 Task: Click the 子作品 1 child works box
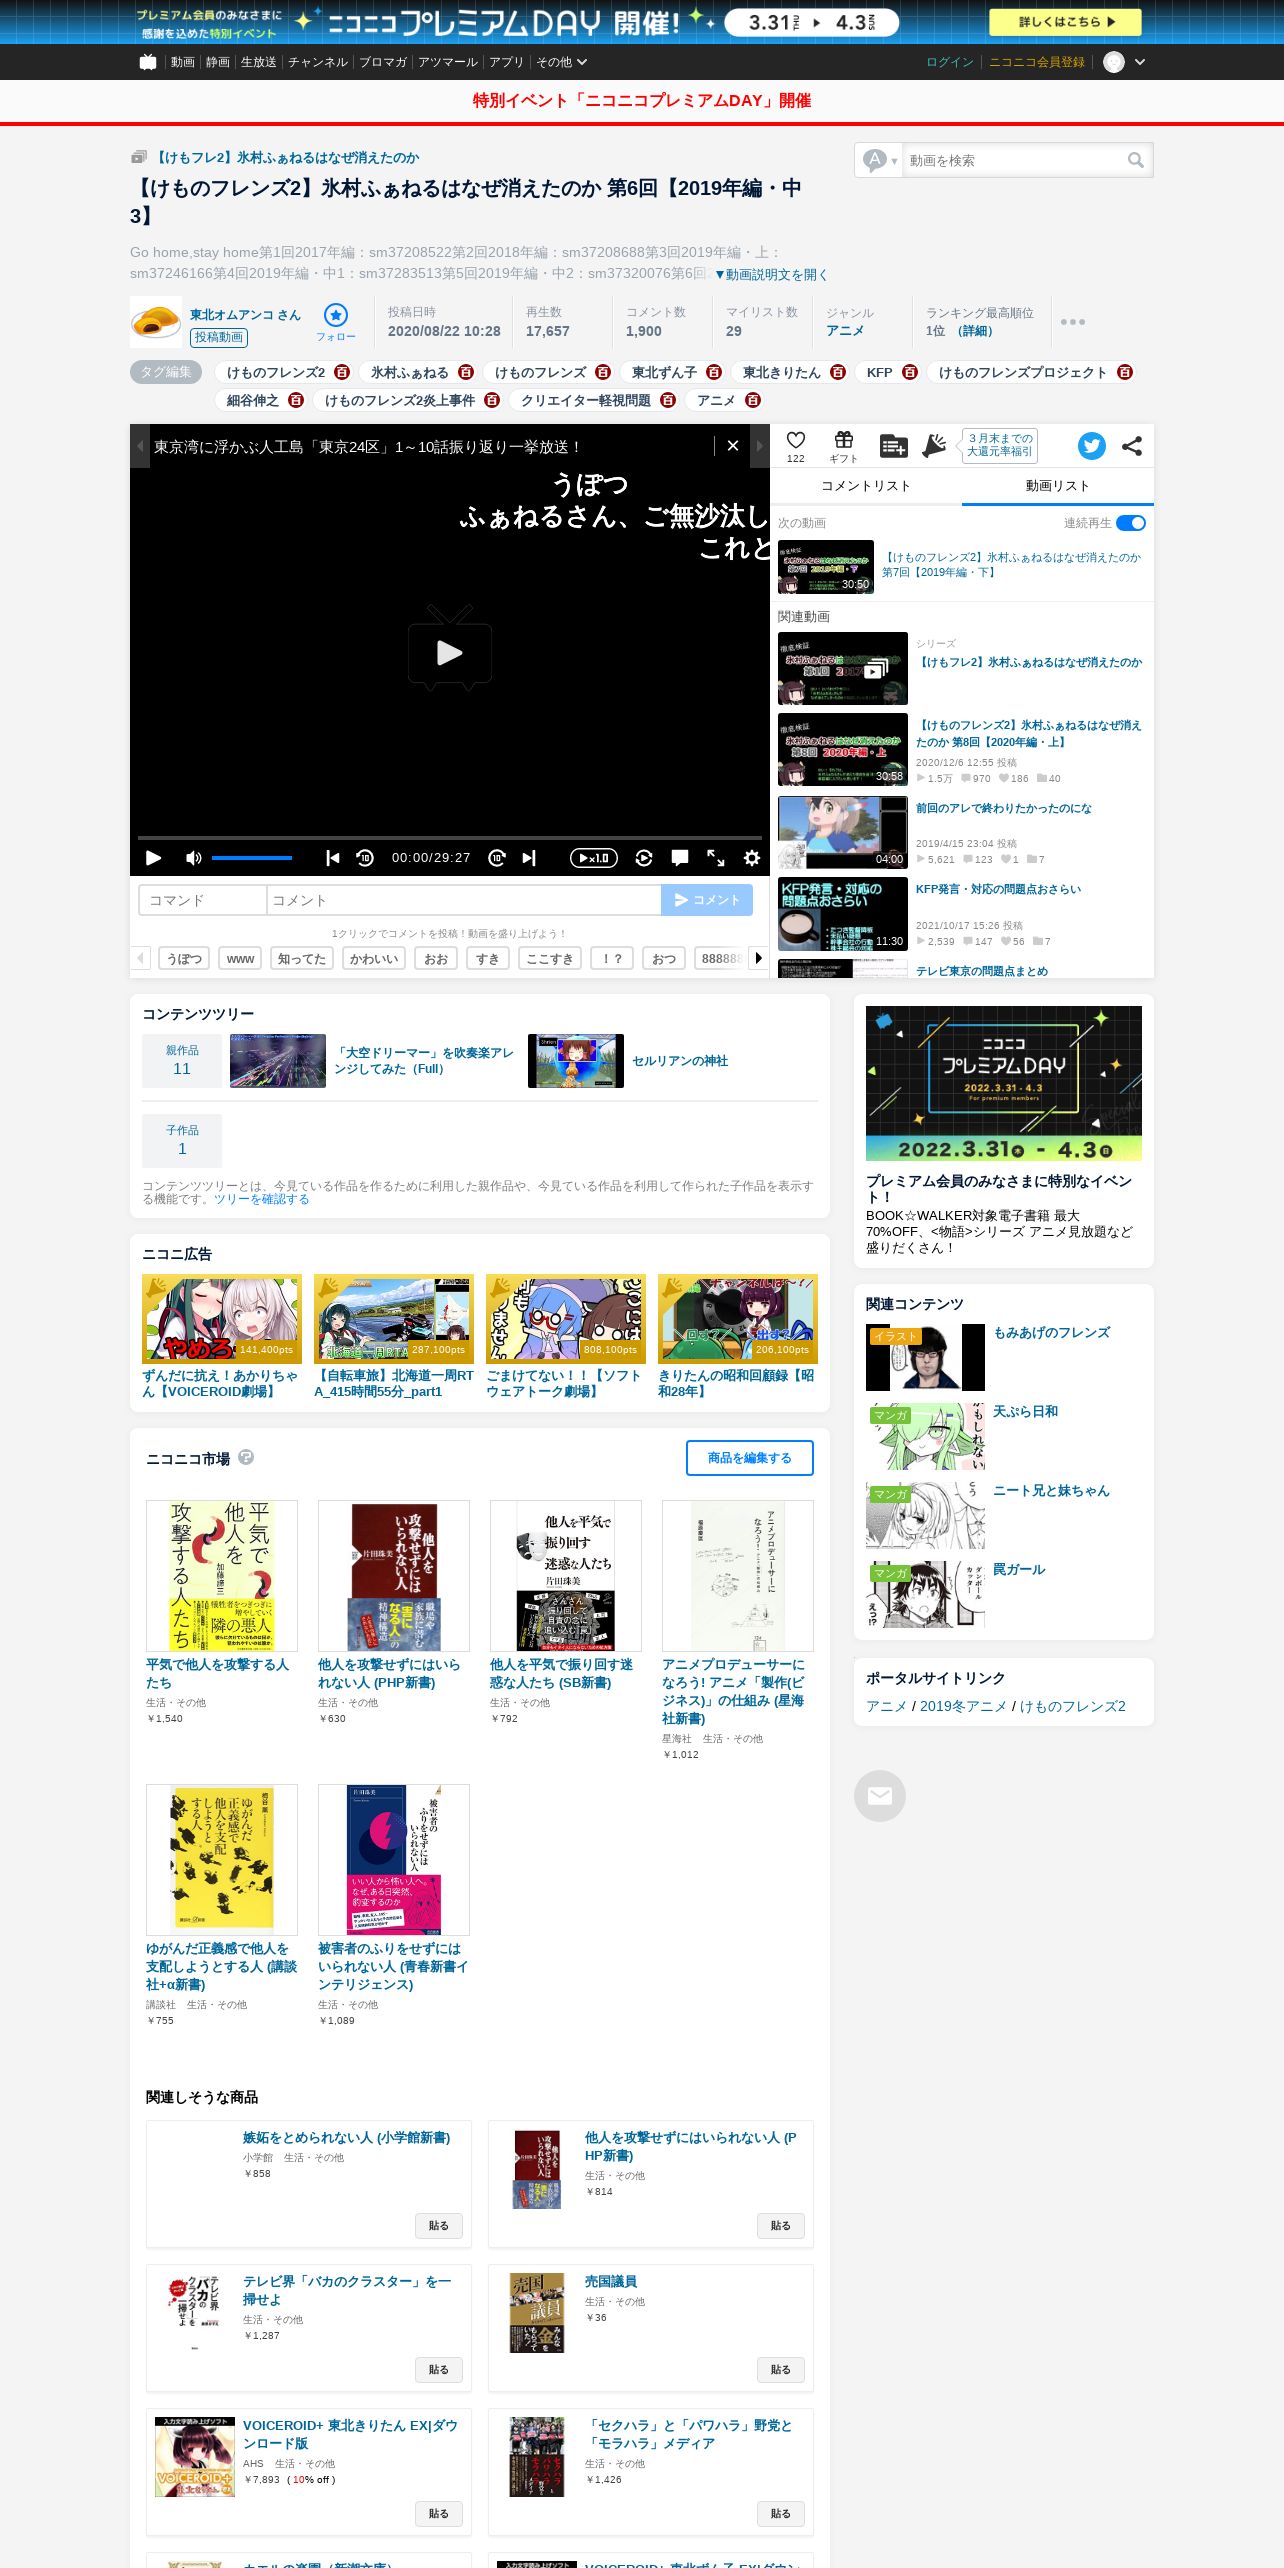pyautogui.click(x=182, y=1141)
